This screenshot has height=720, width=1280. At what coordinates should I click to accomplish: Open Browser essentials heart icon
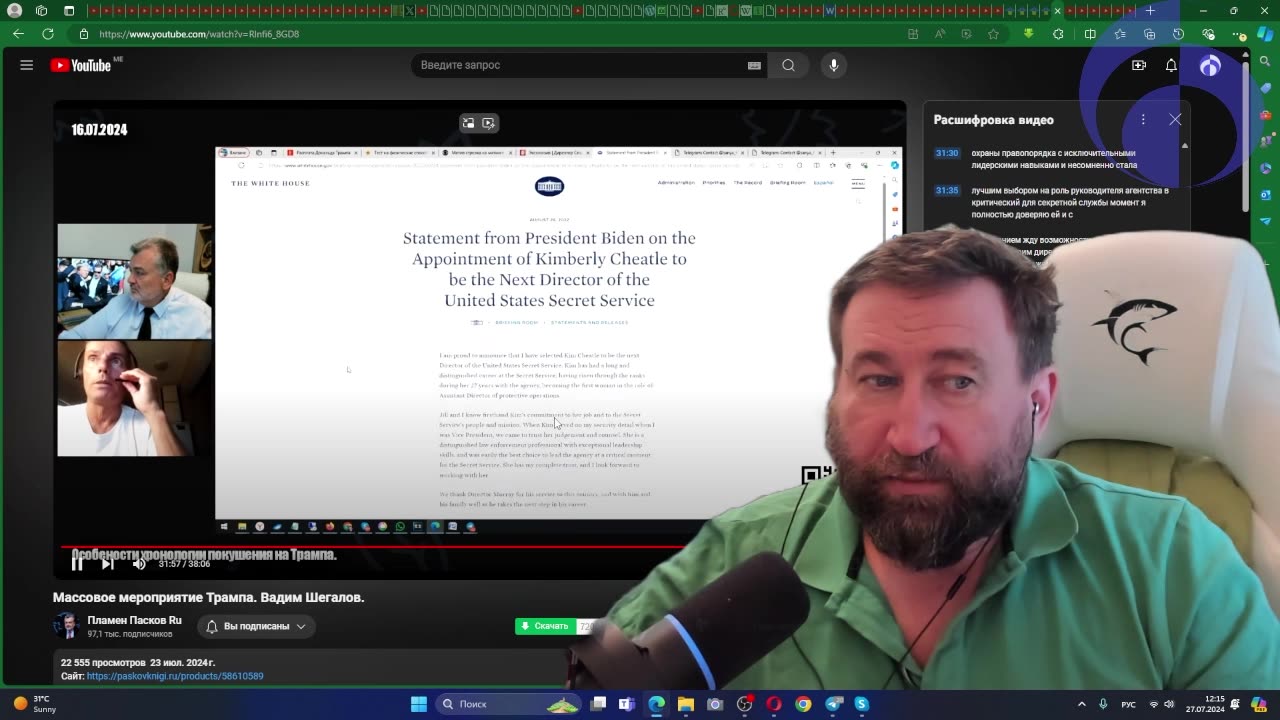coord(1208,34)
